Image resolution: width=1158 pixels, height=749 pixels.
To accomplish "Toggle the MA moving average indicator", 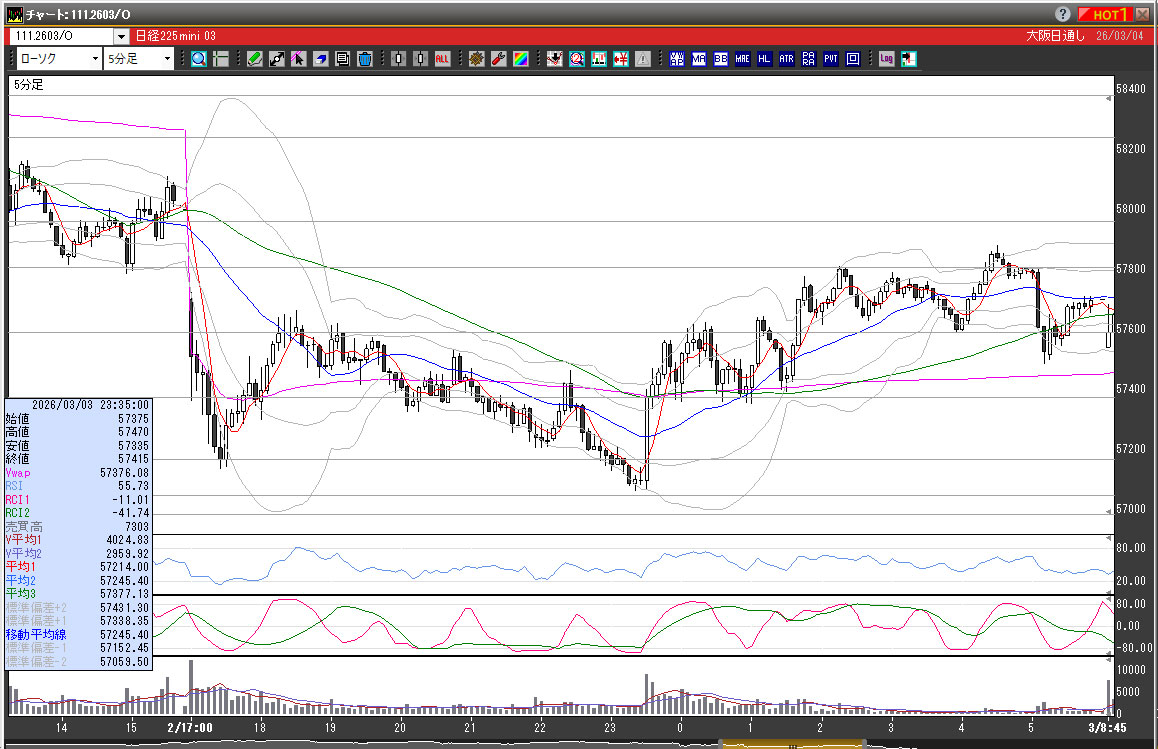I will [699, 59].
